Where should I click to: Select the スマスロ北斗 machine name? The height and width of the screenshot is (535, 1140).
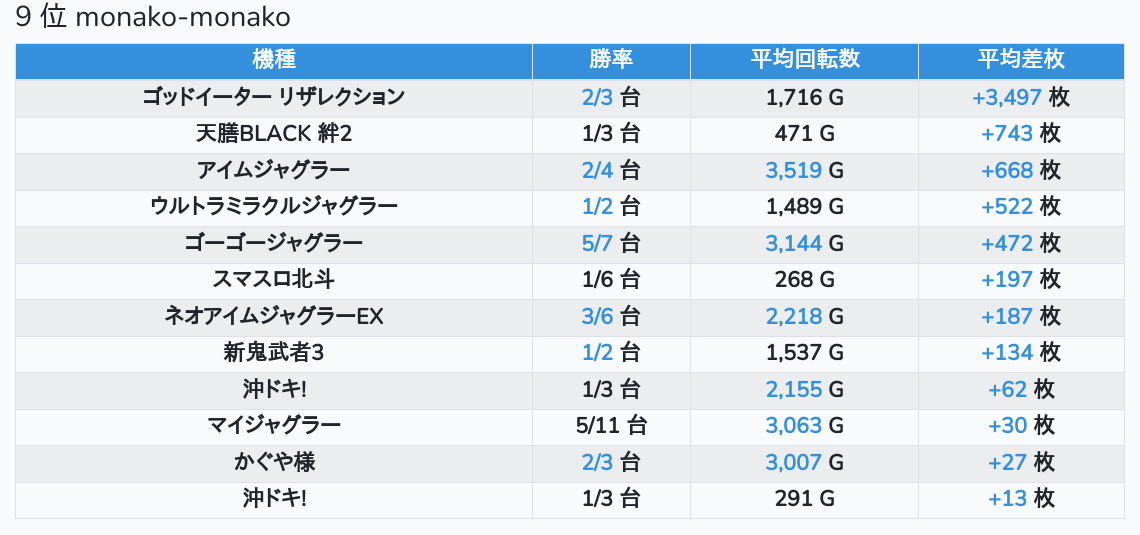coord(274,280)
